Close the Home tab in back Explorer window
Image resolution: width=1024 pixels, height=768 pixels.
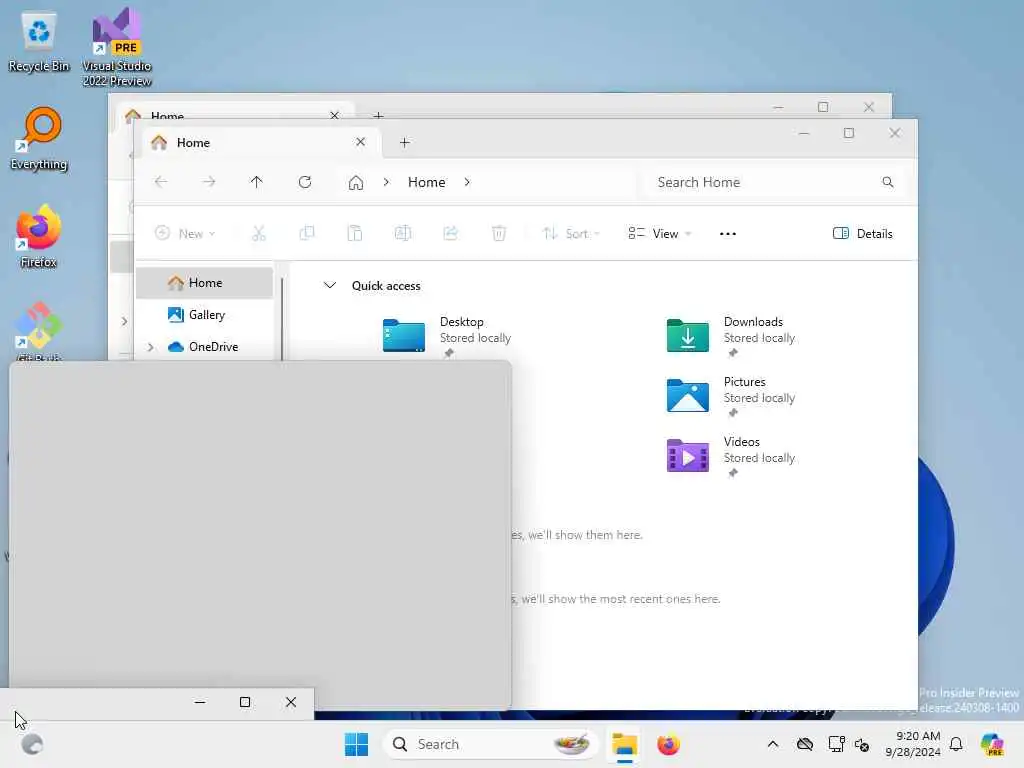(334, 115)
